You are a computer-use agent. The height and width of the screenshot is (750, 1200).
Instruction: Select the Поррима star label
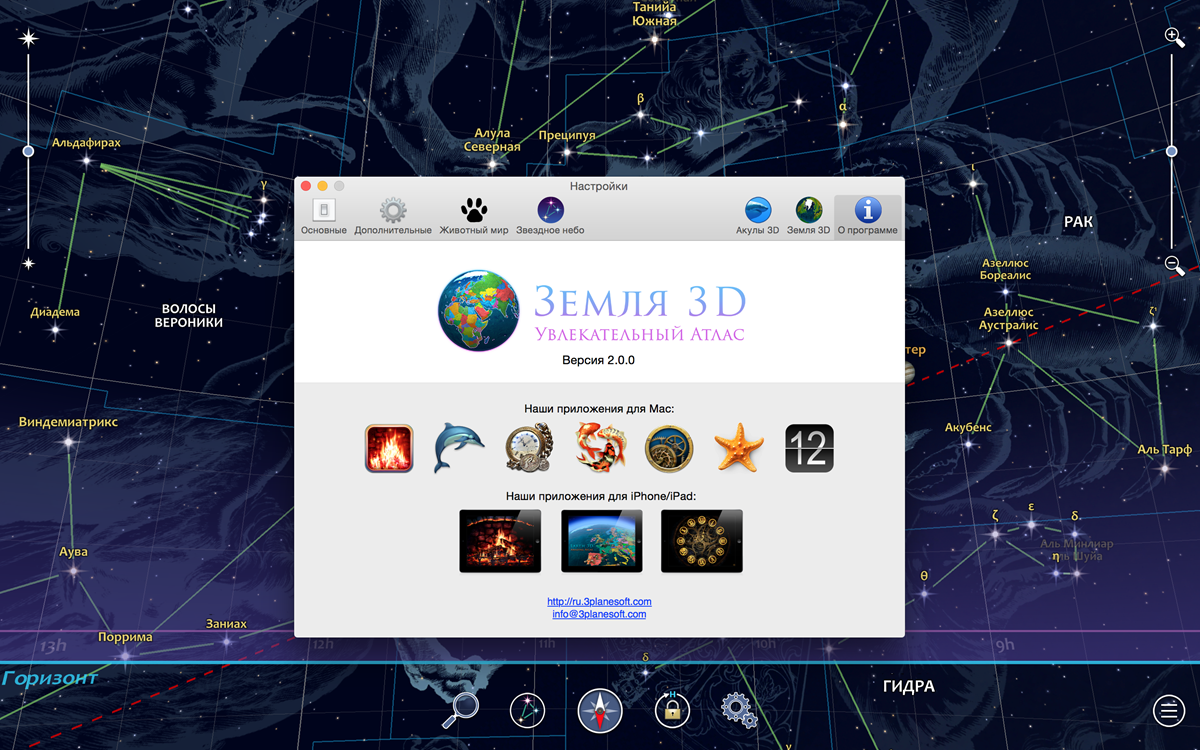[125, 637]
